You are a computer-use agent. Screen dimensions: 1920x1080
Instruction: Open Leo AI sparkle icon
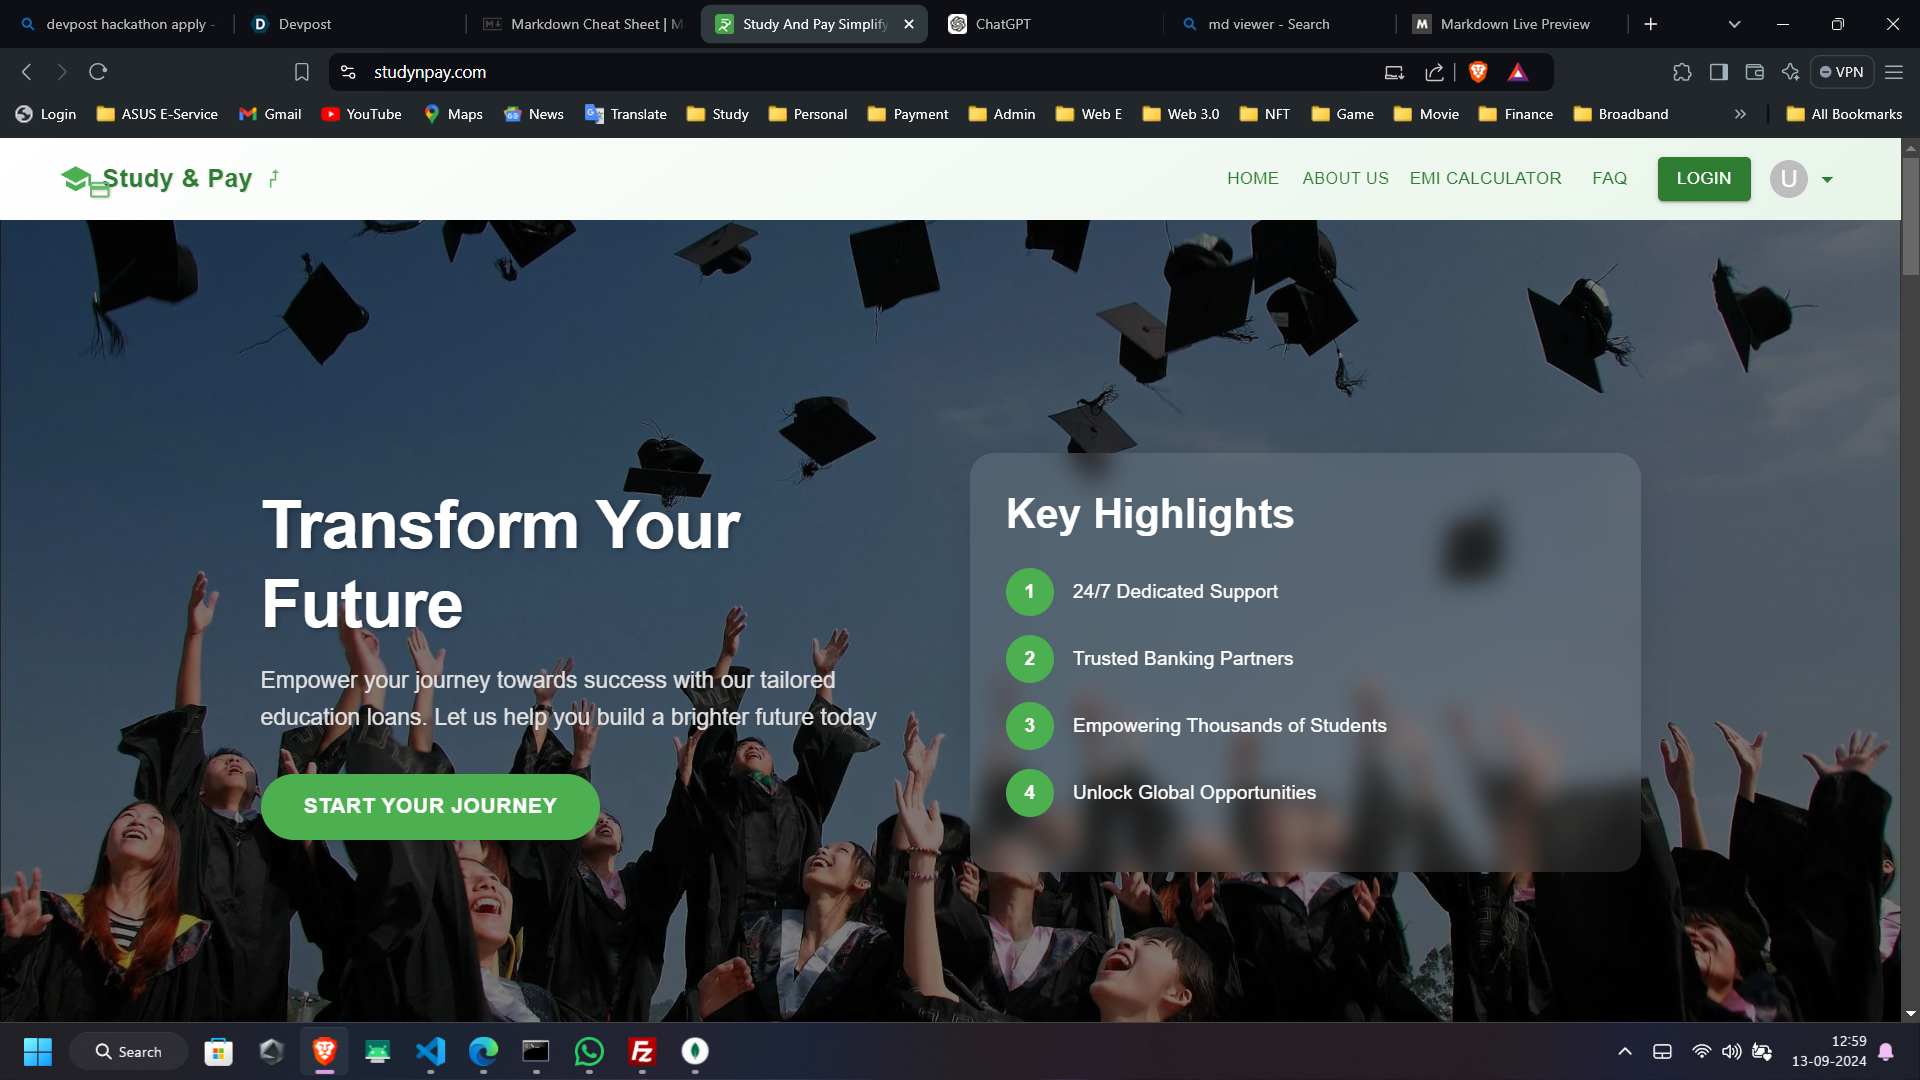click(x=1791, y=72)
